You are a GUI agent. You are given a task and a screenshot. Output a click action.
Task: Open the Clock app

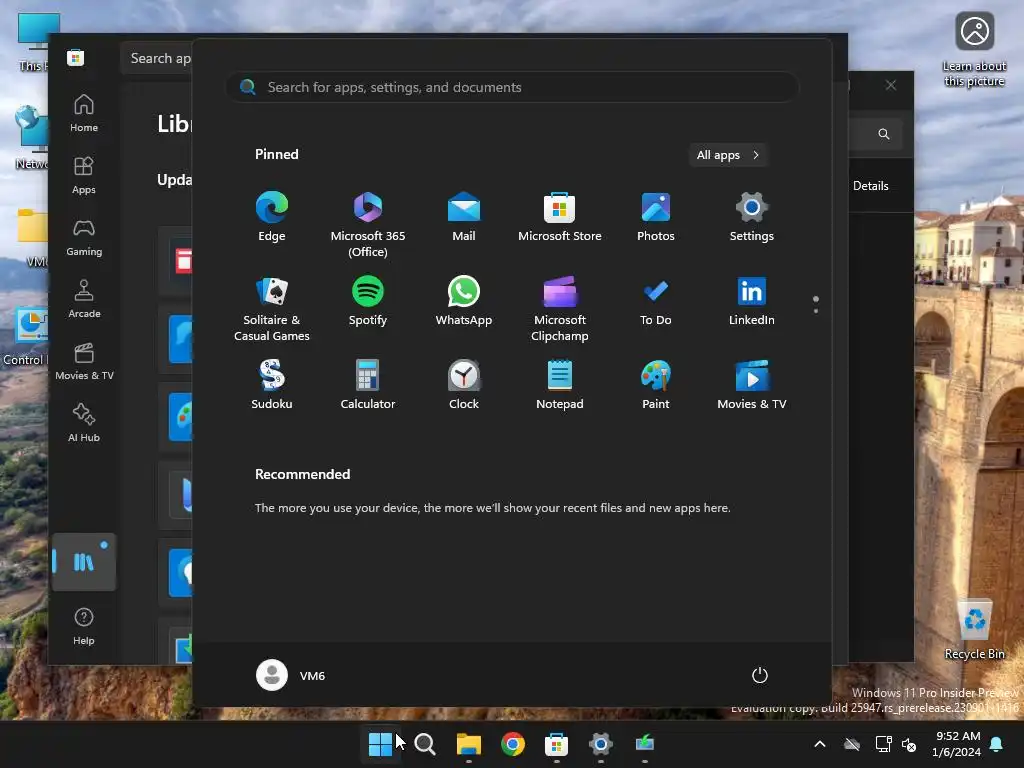coord(464,385)
